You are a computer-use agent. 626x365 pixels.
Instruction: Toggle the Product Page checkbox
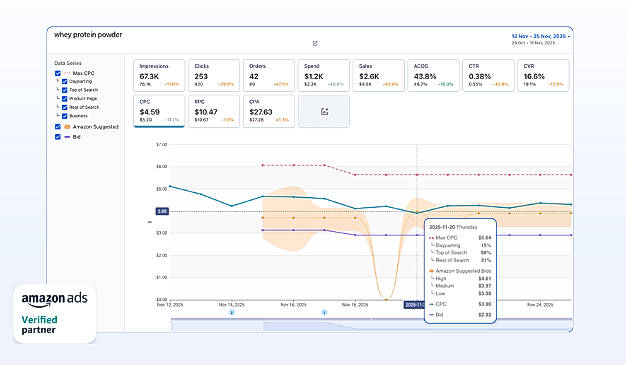(x=65, y=99)
